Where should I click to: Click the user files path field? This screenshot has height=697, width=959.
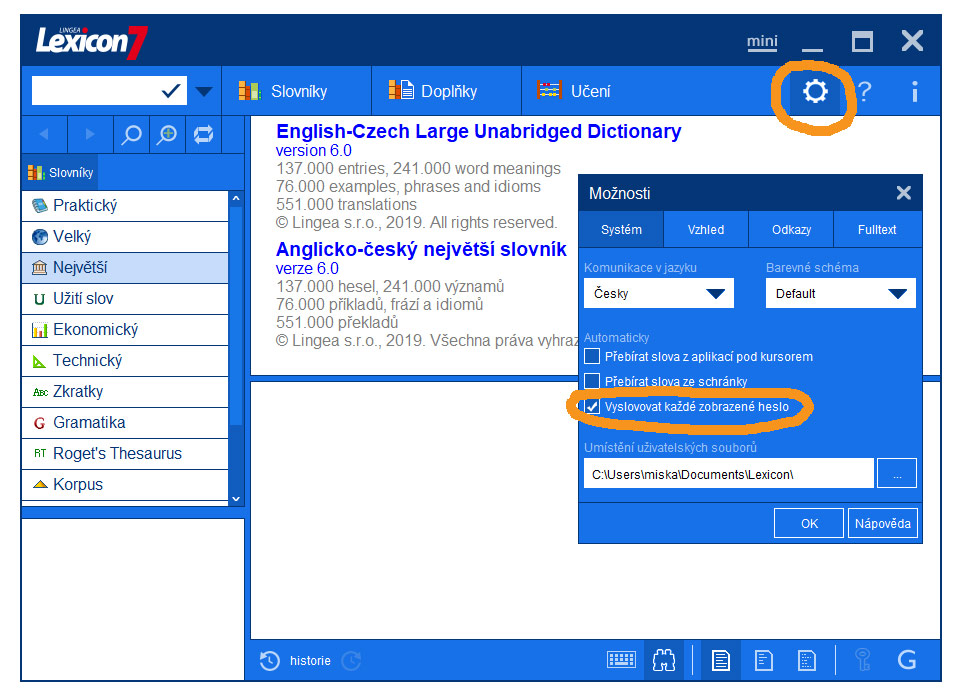click(728, 474)
